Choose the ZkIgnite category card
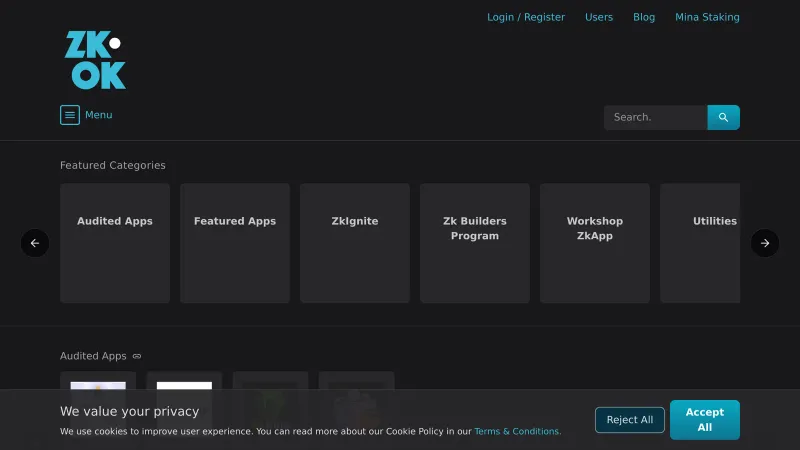This screenshot has height=450, width=800. tap(355, 243)
